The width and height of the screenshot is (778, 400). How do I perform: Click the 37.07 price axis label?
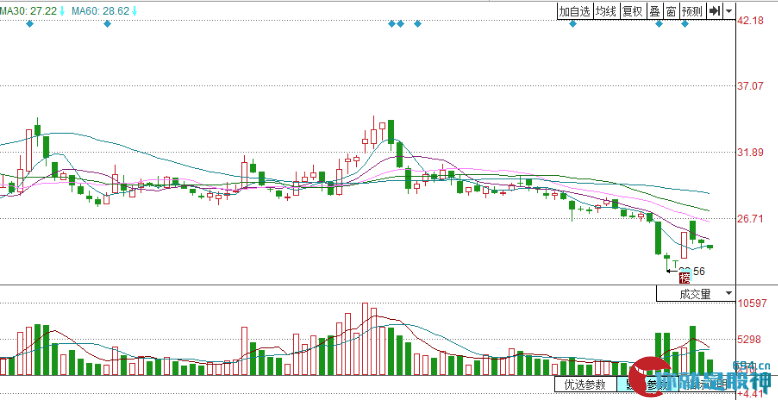coord(752,86)
